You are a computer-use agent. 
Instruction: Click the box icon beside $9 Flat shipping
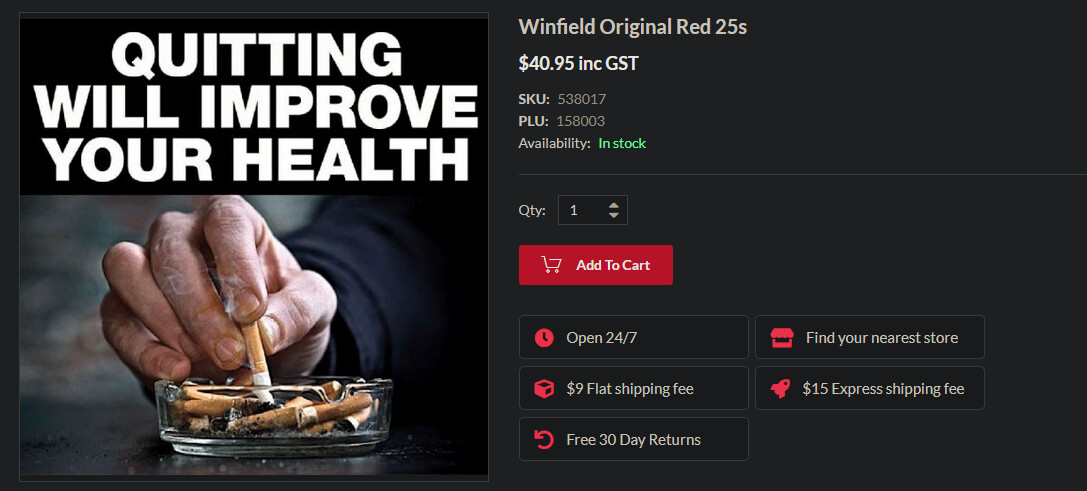pos(544,388)
